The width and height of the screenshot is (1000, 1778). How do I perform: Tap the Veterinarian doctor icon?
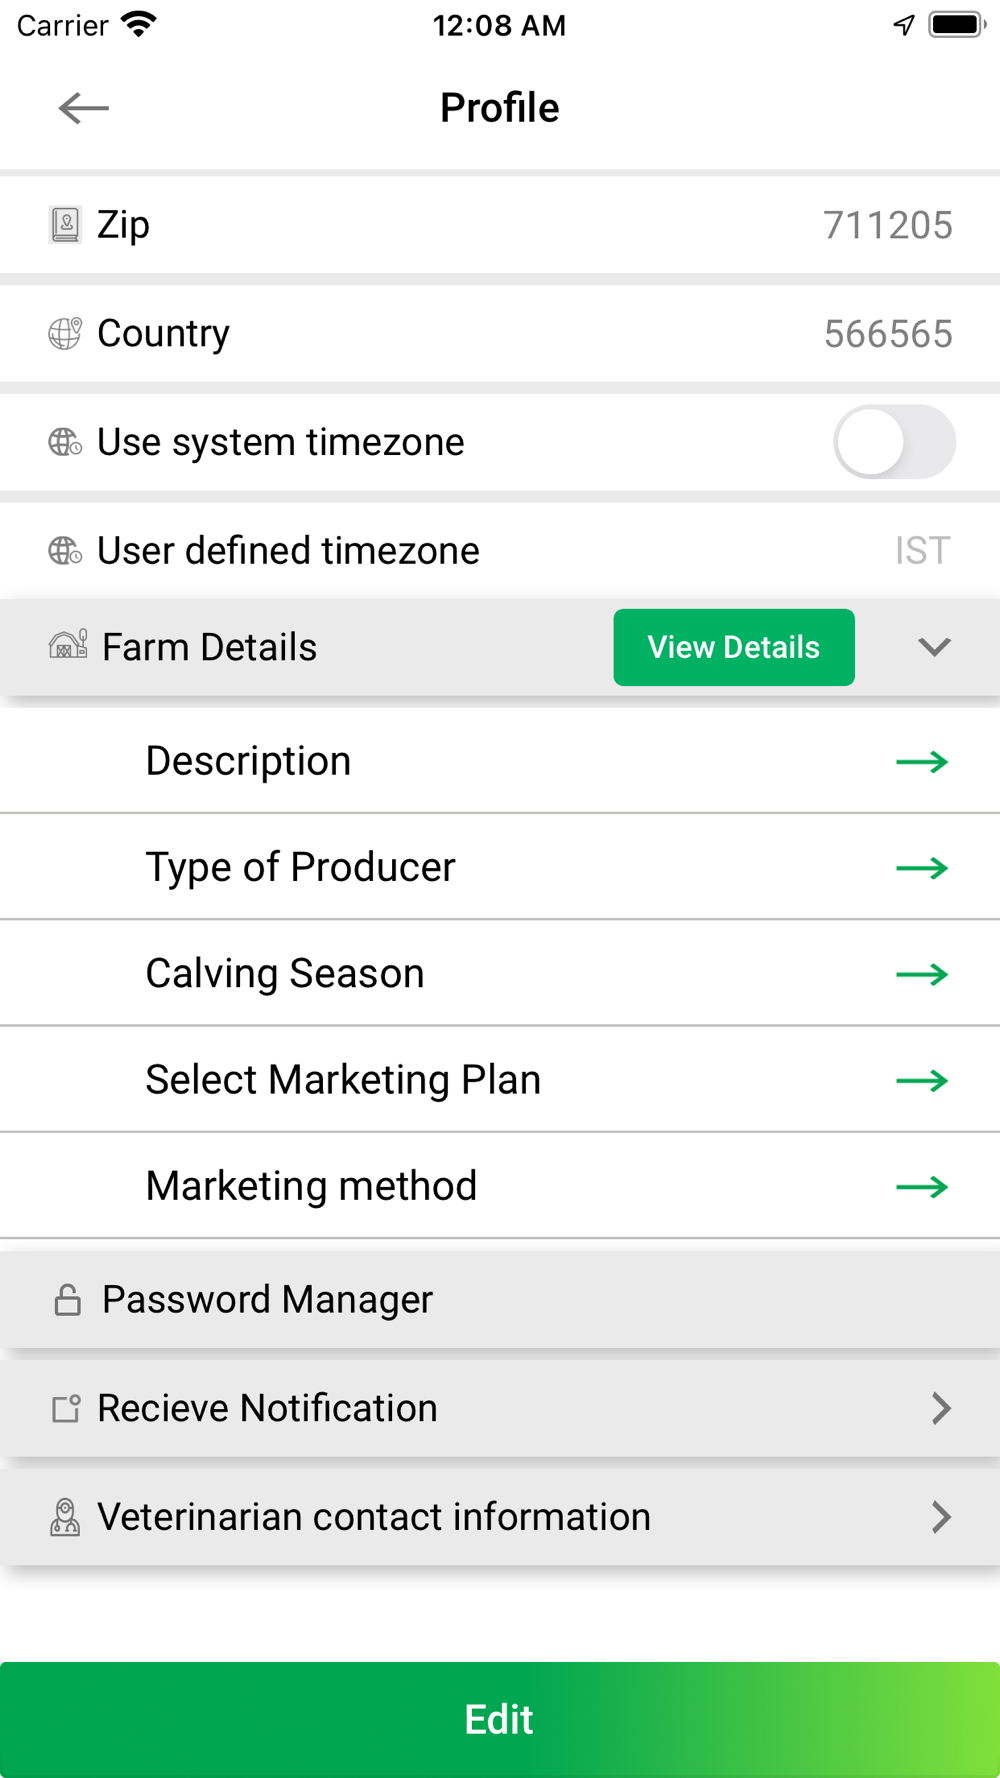(65, 1517)
